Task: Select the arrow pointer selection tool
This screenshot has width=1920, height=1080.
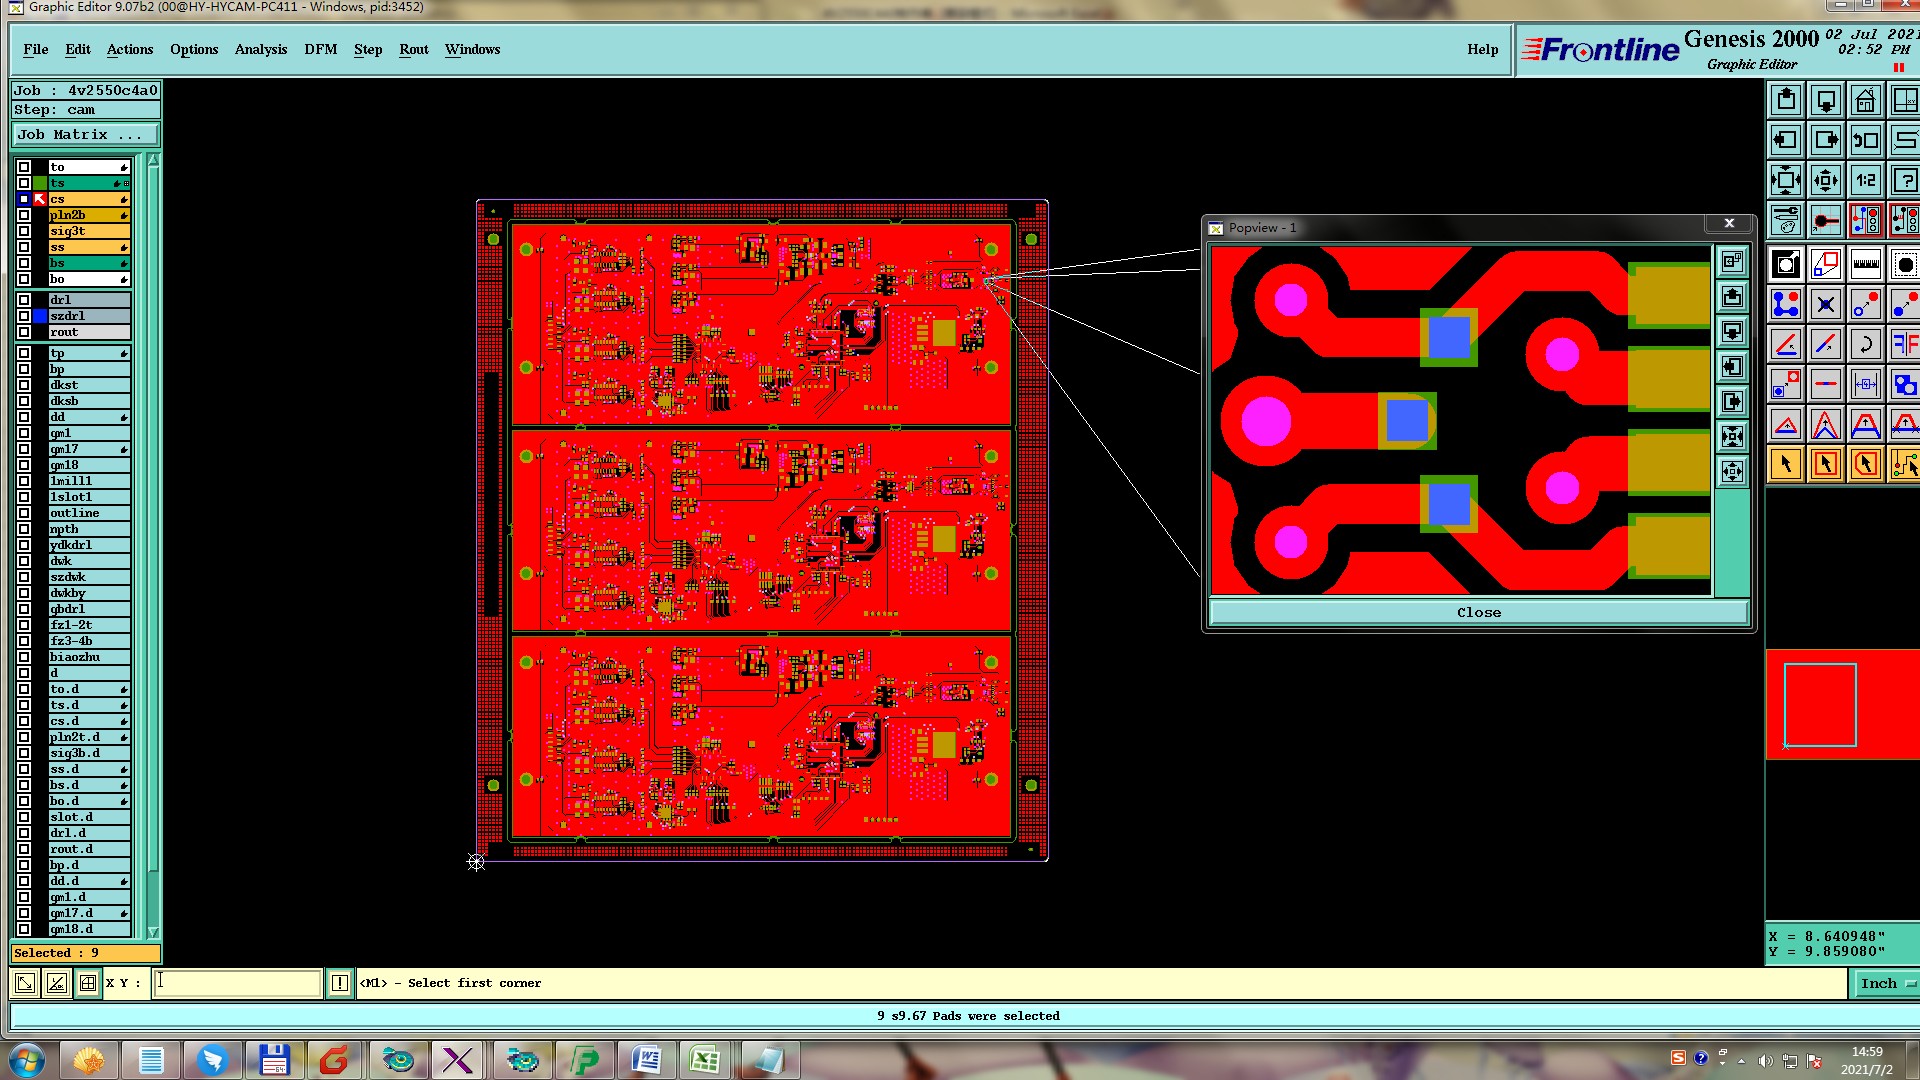Action: click(1786, 464)
